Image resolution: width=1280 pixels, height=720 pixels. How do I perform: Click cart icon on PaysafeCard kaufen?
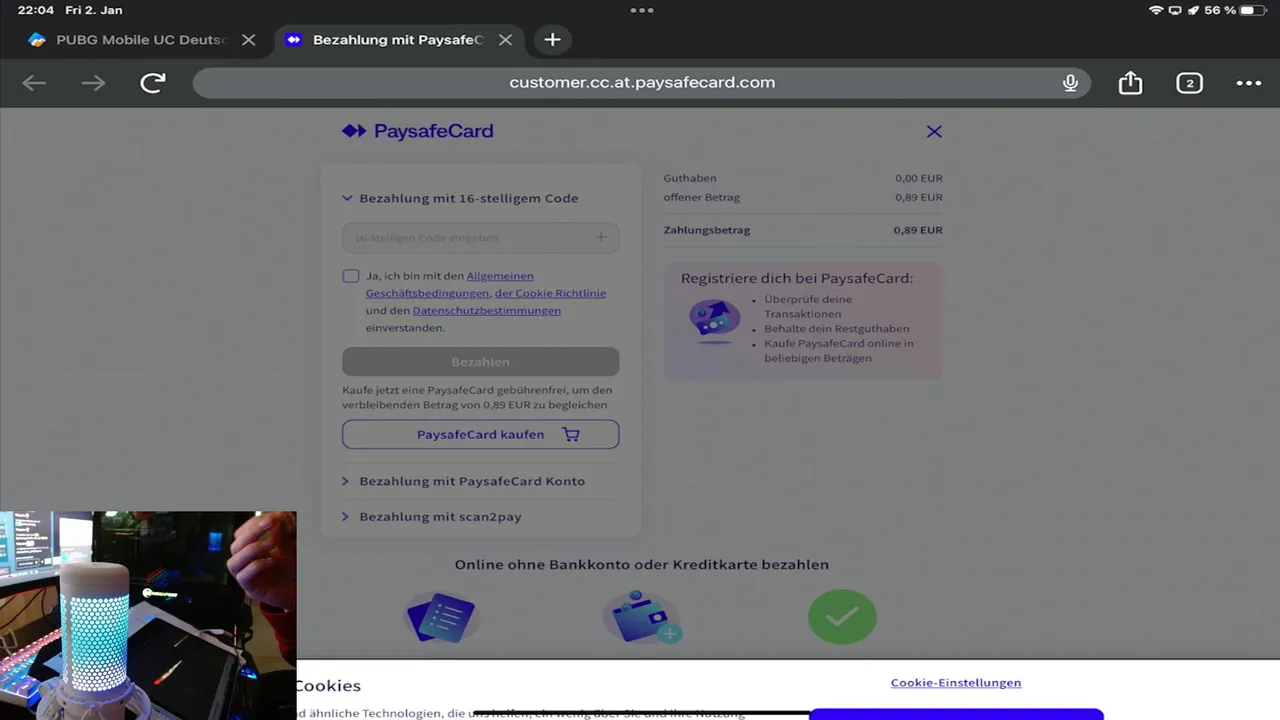[571, 434]
